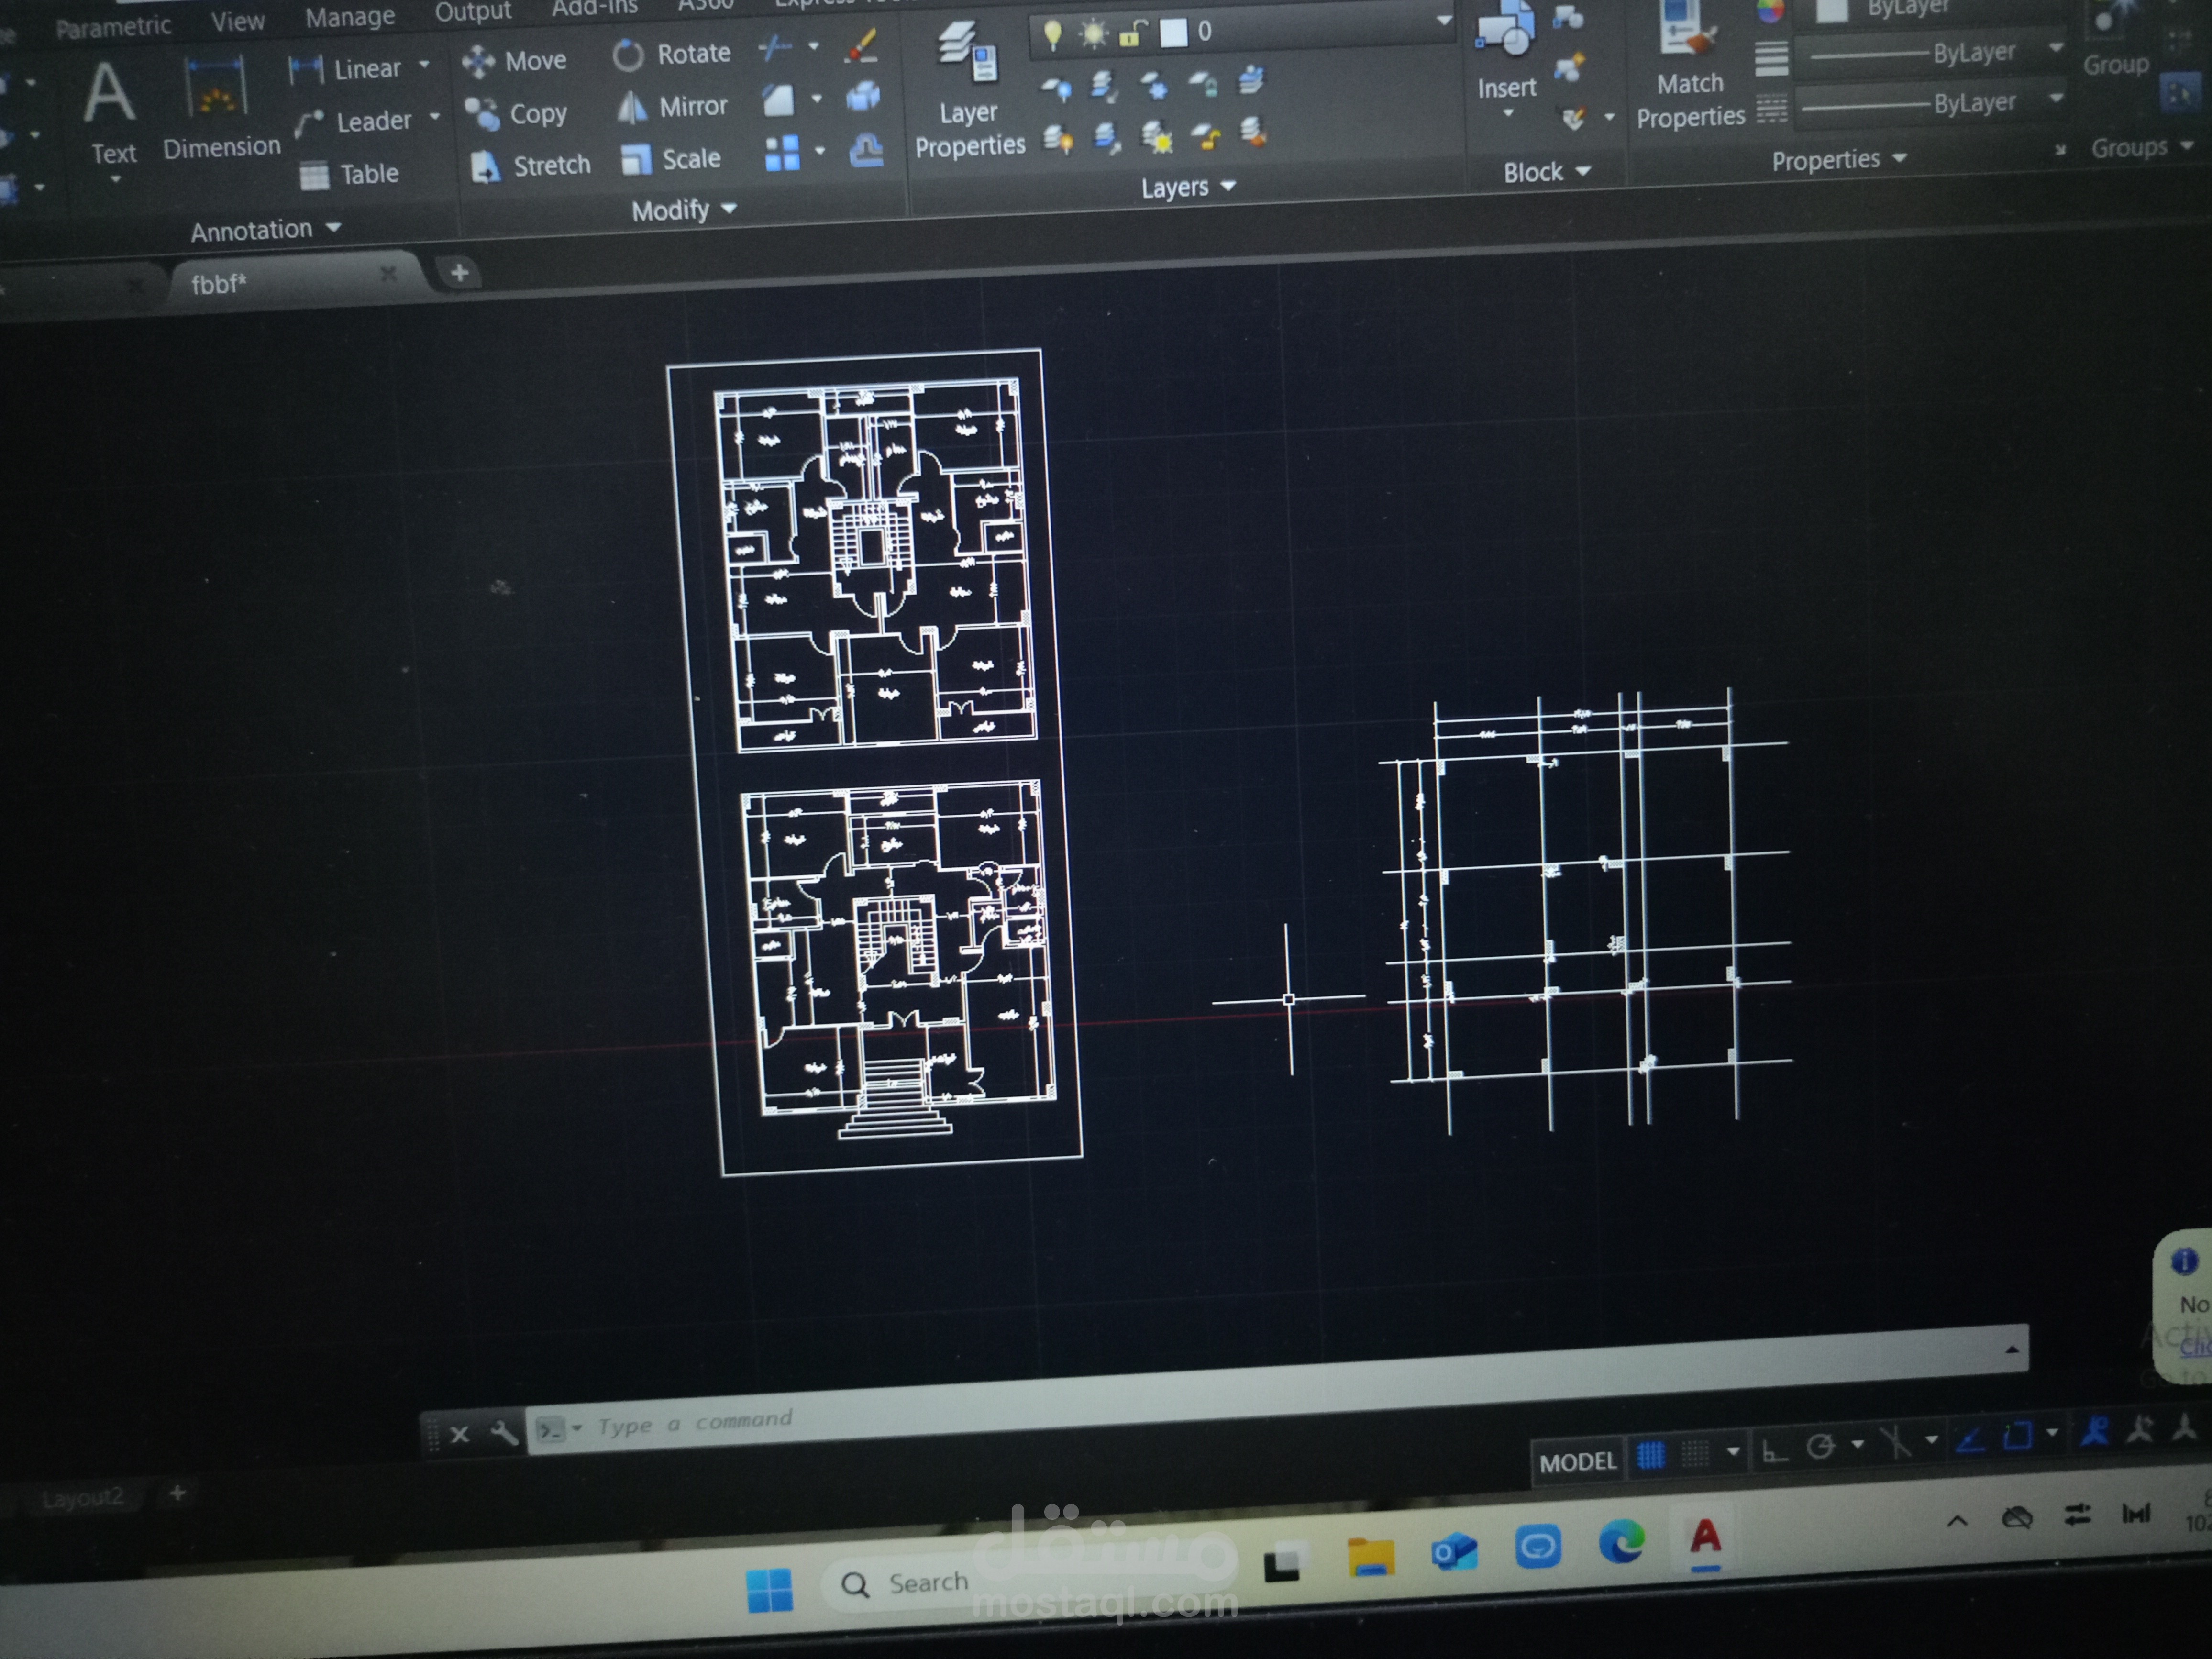Click the Offset tool icon

865,151
